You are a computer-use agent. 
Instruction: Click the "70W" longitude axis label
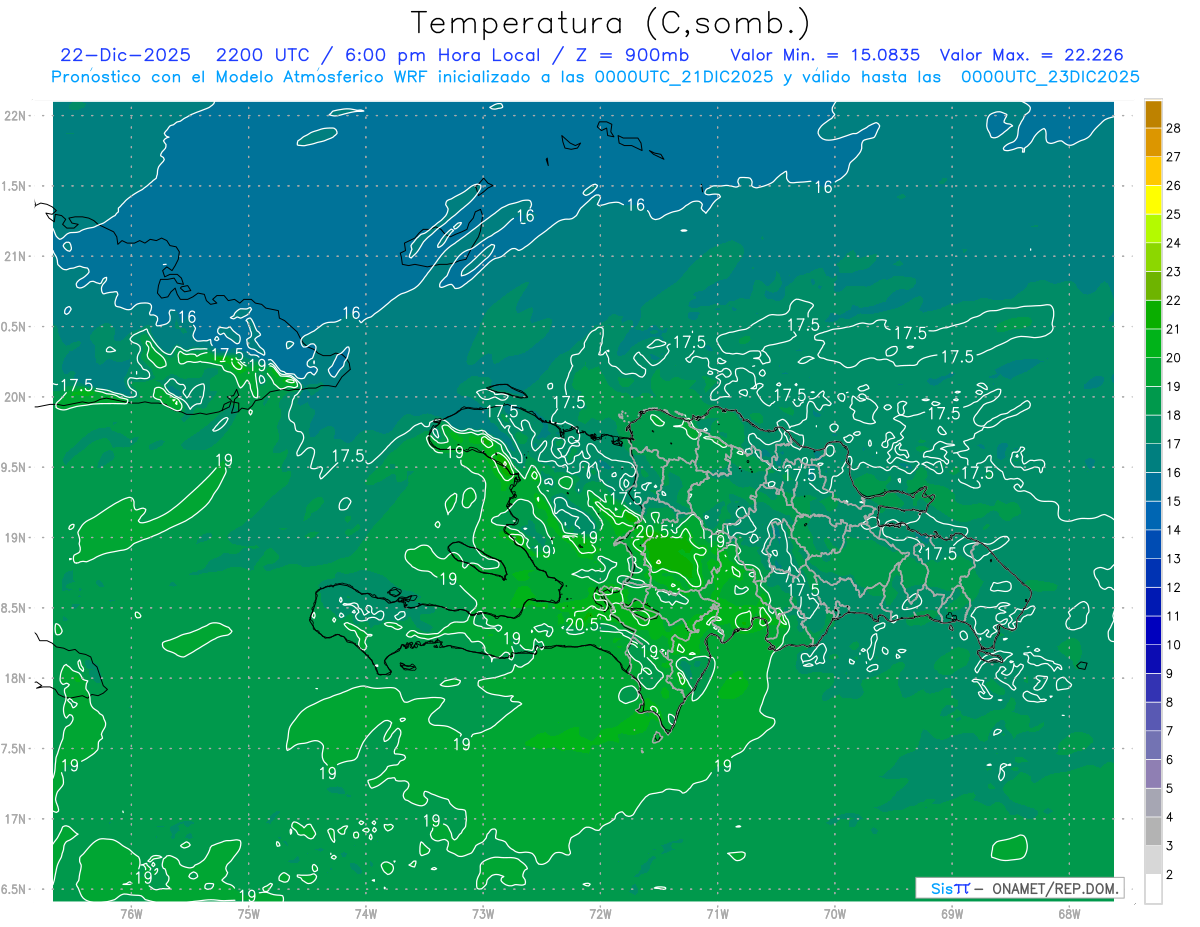tap(835, 913)
